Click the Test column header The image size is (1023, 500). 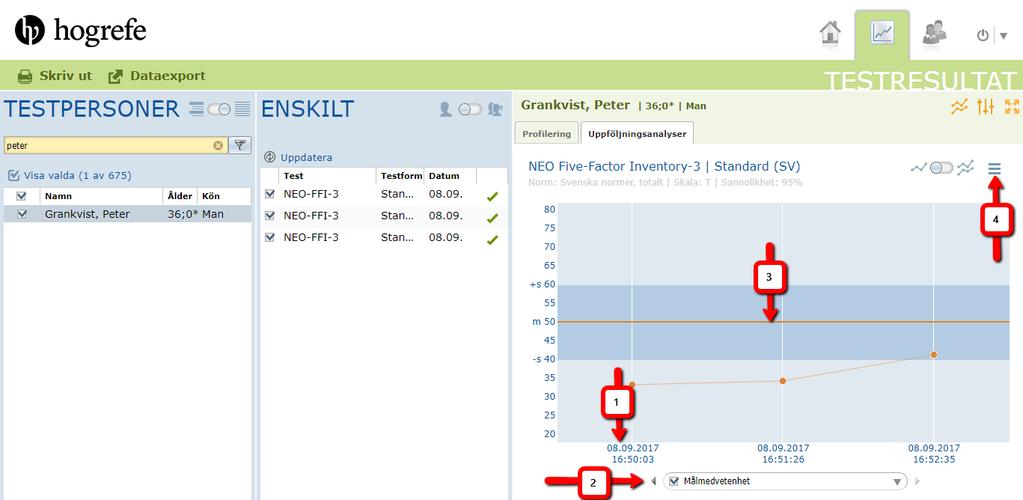[x=328, y=176]
